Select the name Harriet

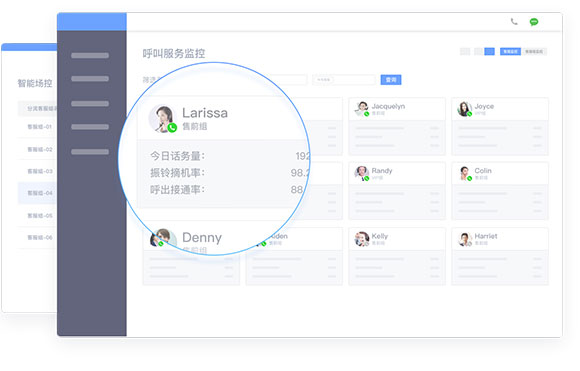coord(486,236)
